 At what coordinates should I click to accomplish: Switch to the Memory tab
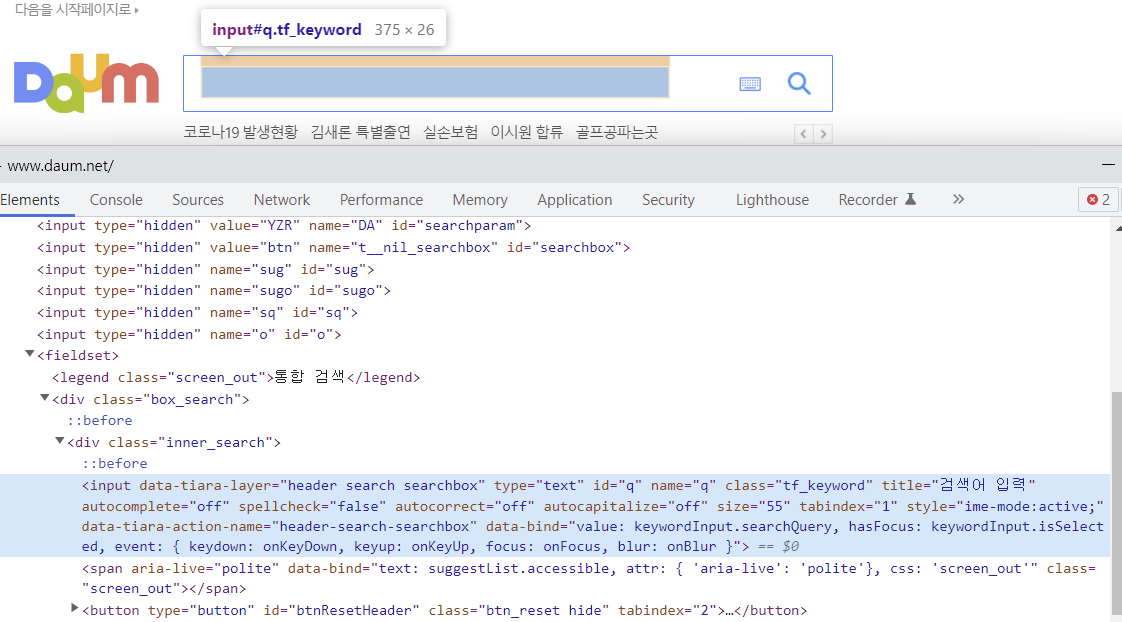point(480,200)
